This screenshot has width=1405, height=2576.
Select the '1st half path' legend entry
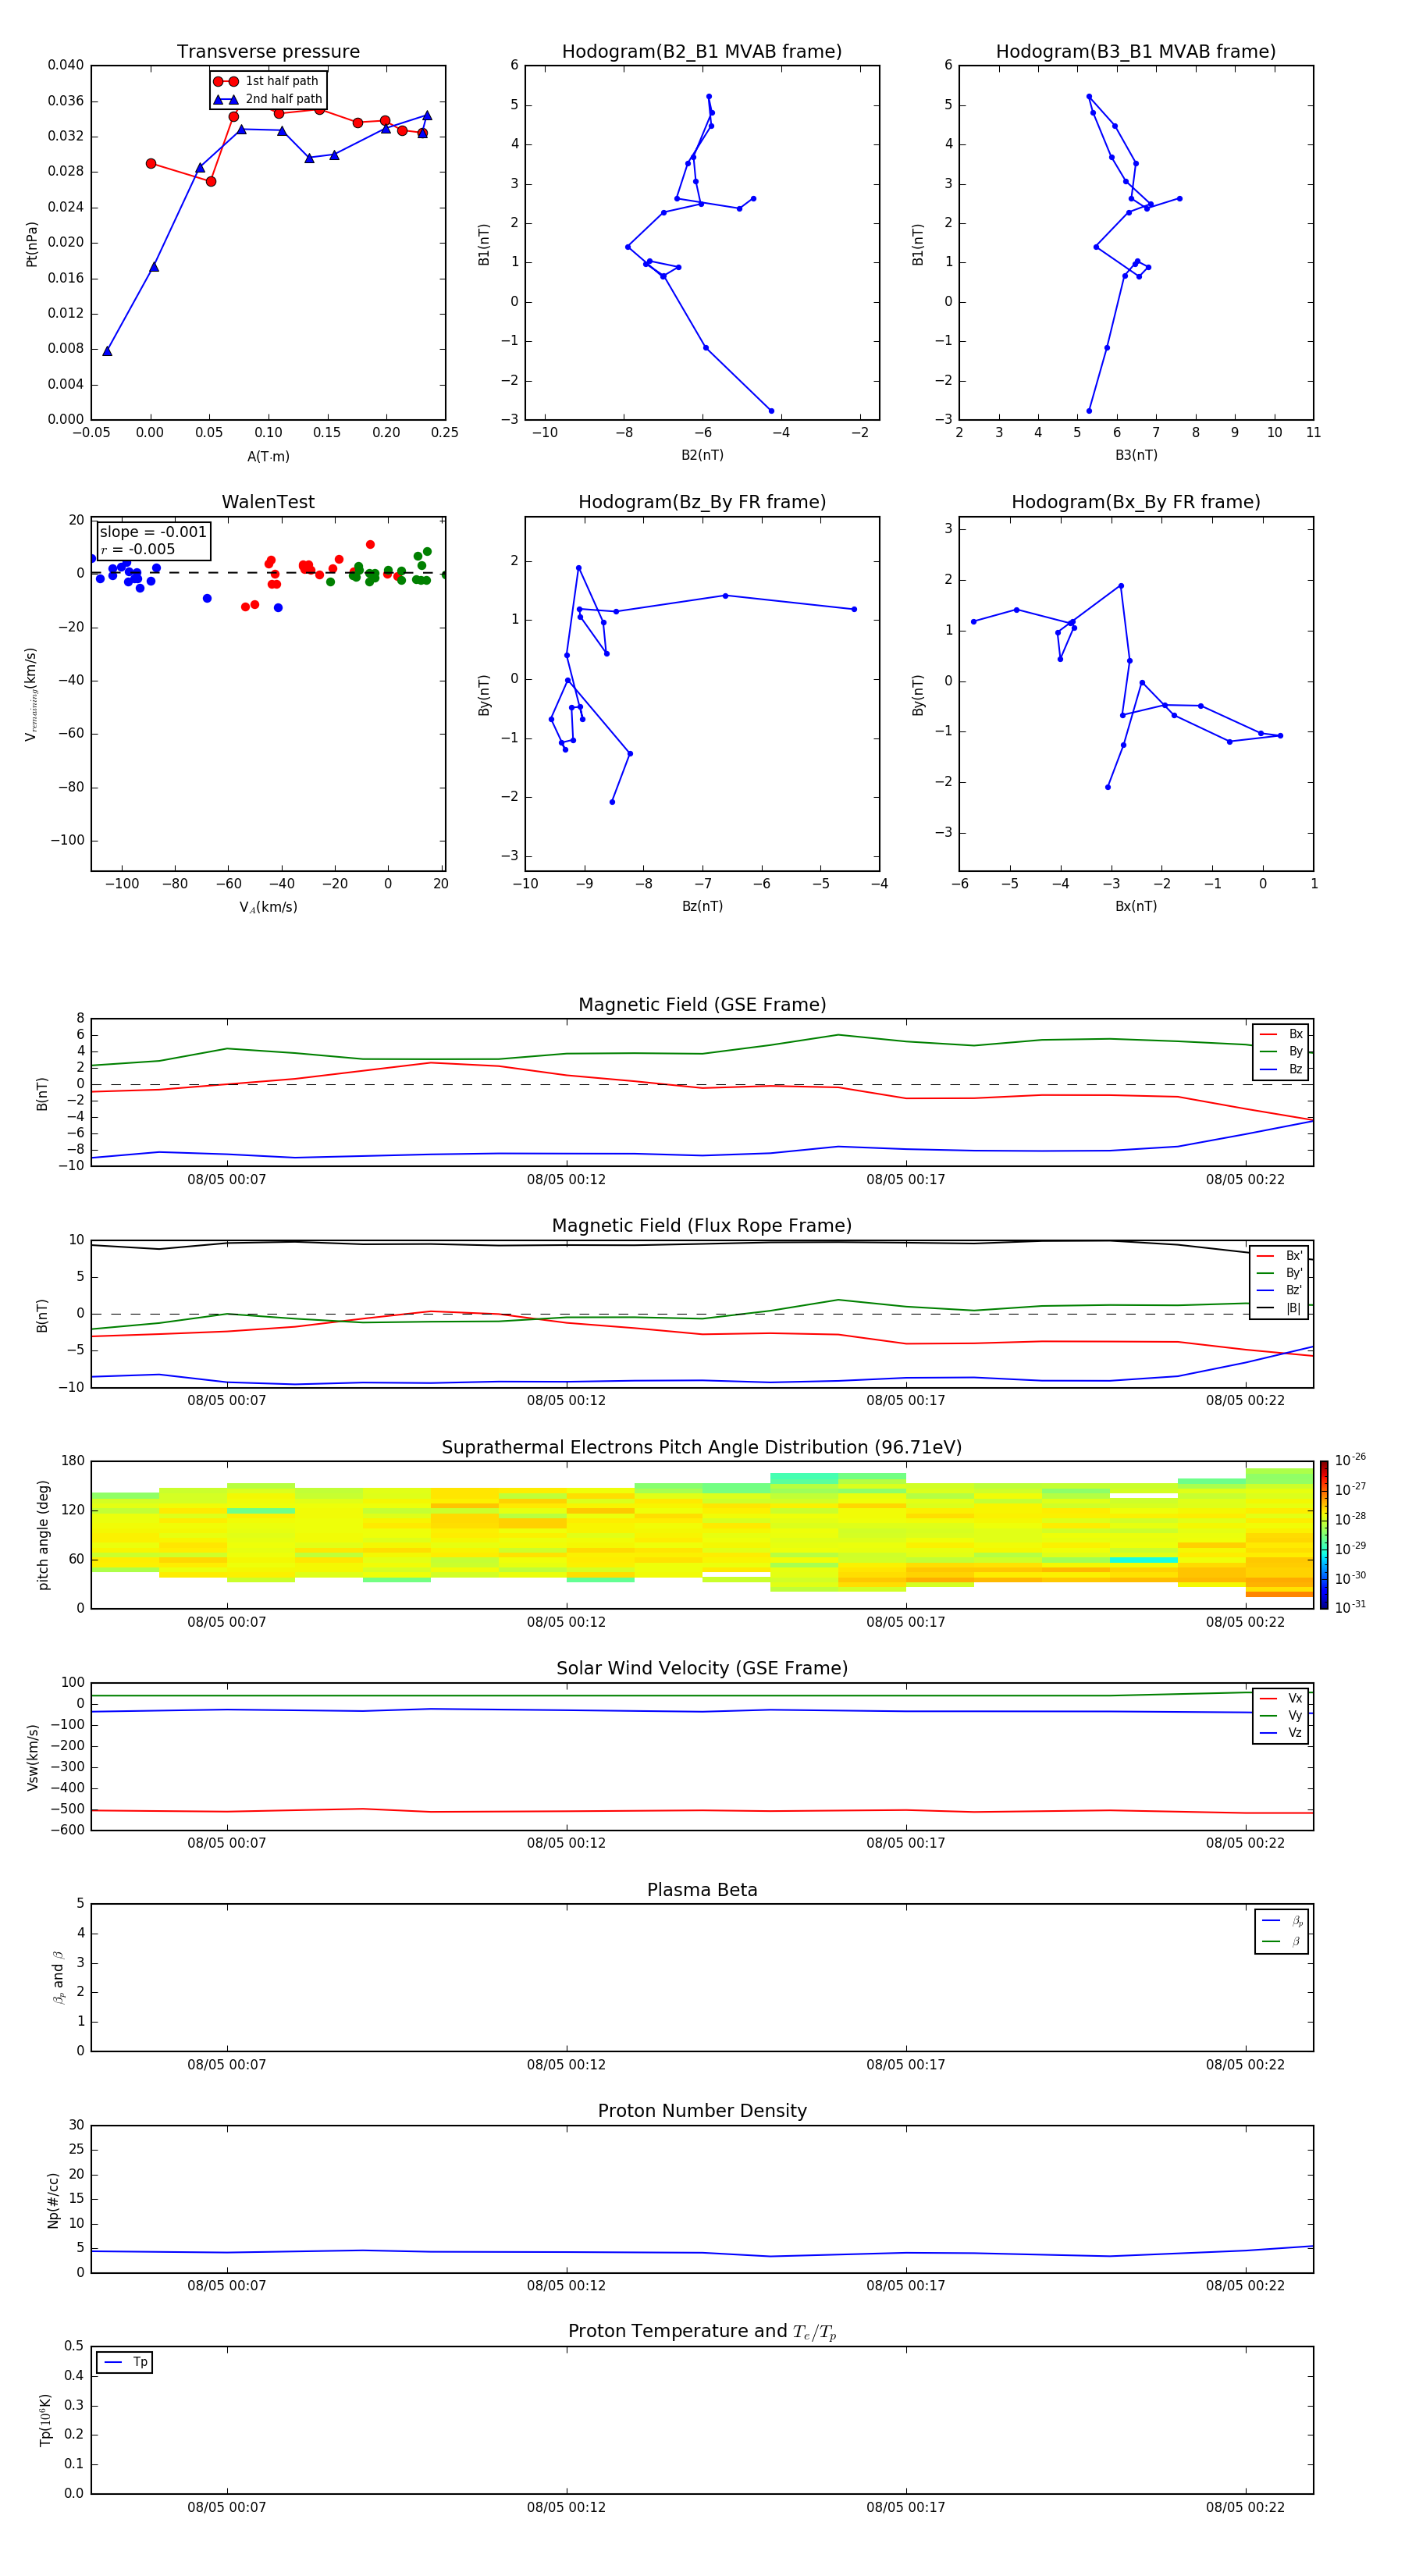point(268,81)
